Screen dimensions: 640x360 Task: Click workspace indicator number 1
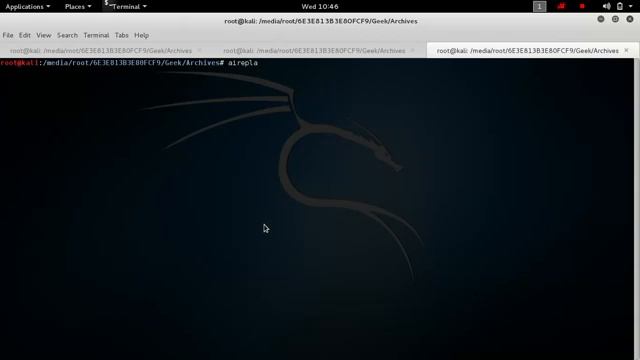[539, 7]
